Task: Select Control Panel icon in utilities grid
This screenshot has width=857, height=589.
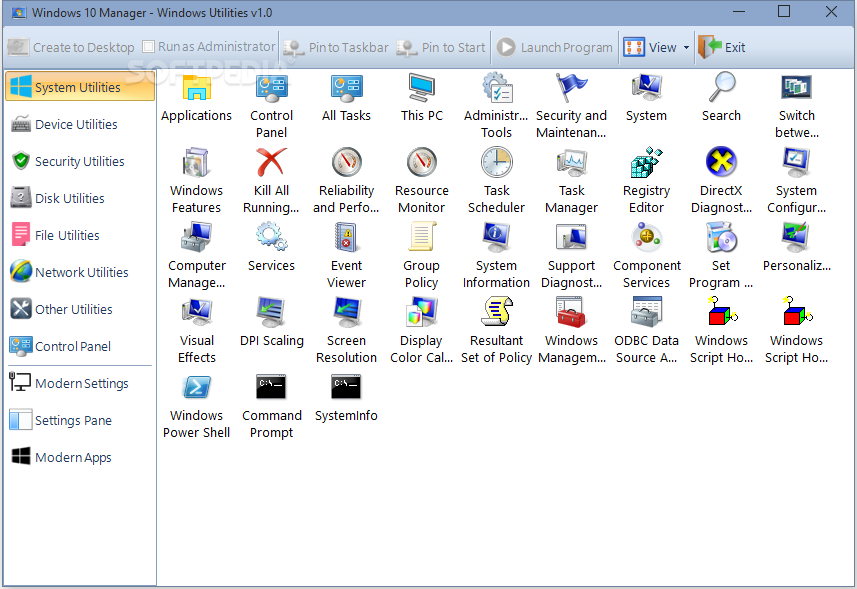Action: [x=271, y=87]
